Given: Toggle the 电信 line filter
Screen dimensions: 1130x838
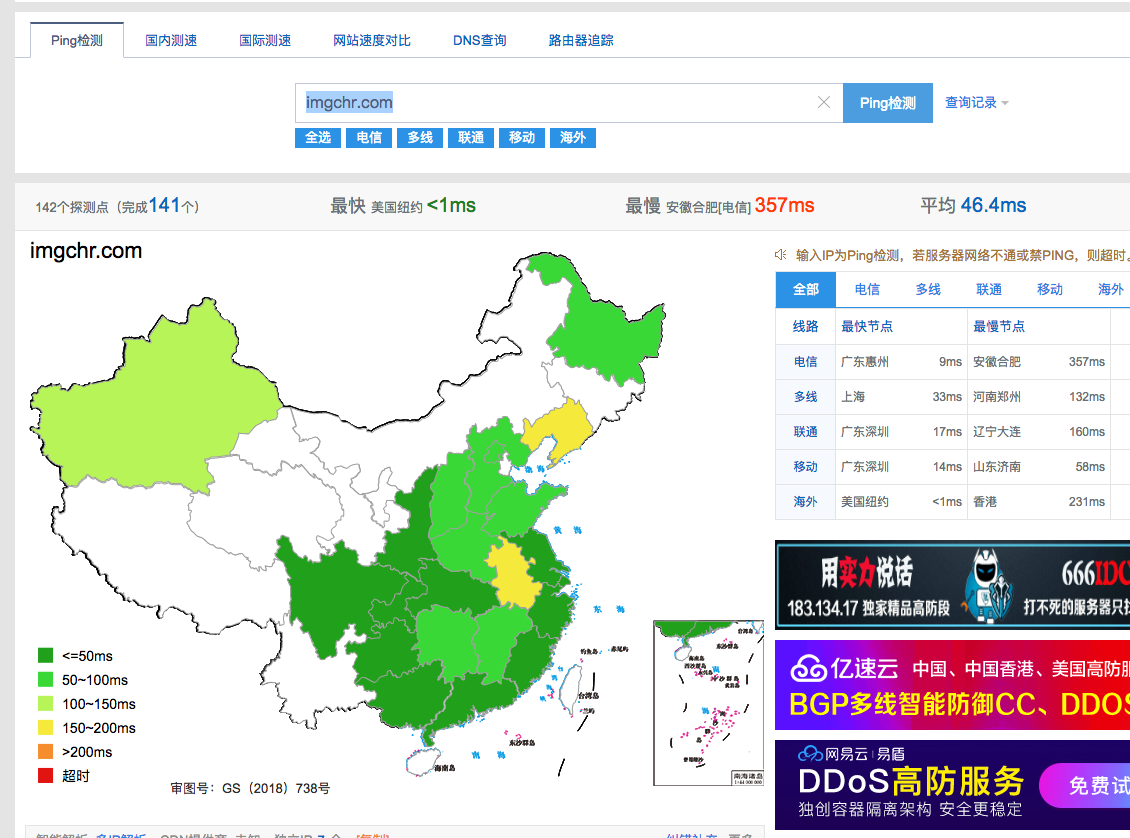Looking at the screenshot, I should [x=369, y=138].
